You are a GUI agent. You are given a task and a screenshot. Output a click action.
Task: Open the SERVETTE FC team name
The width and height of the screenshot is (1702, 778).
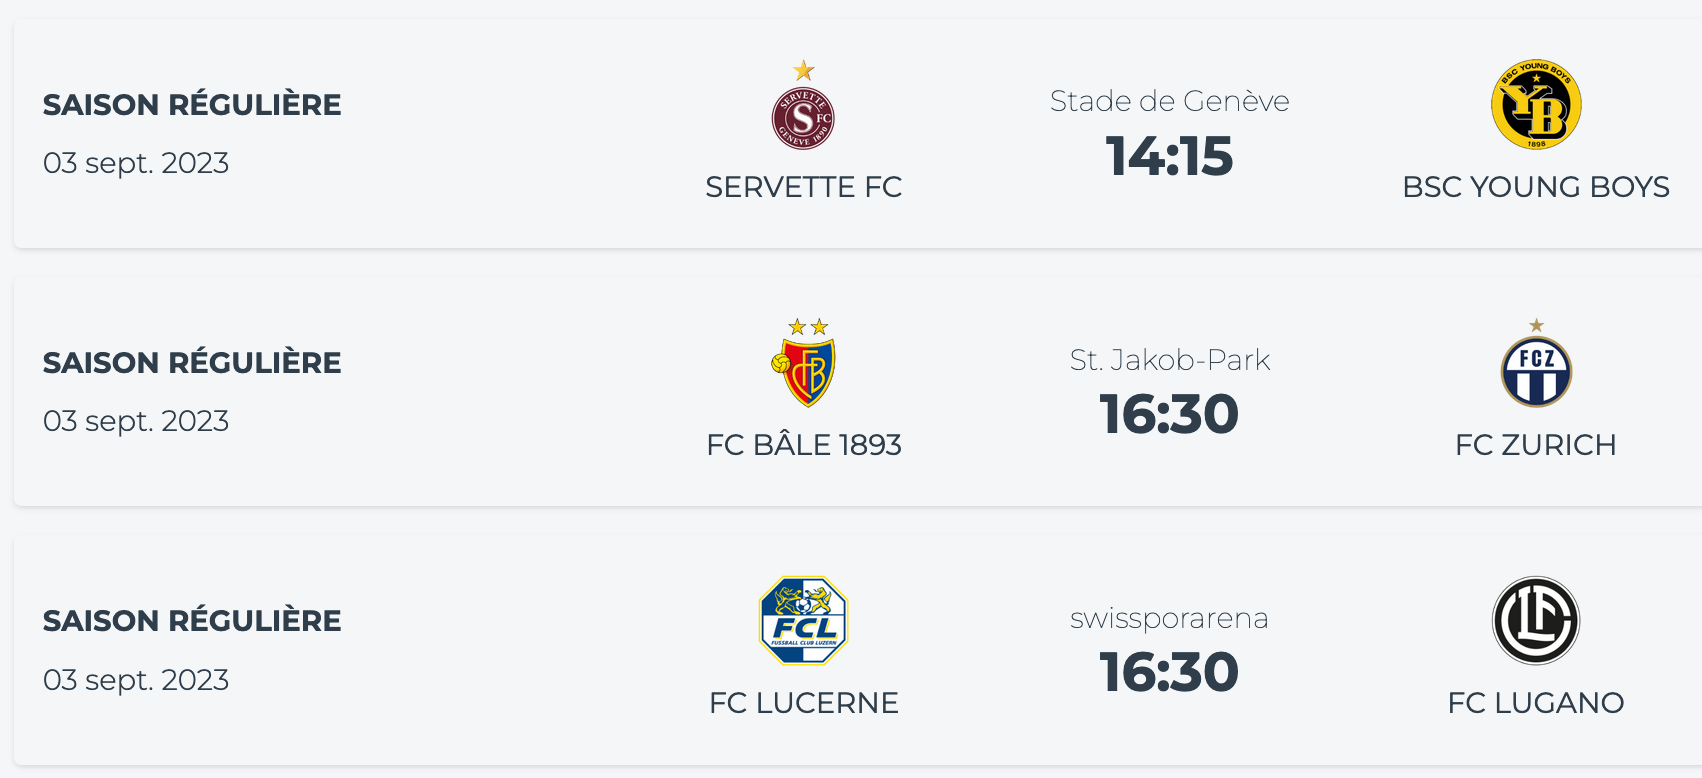coord(803,187)
